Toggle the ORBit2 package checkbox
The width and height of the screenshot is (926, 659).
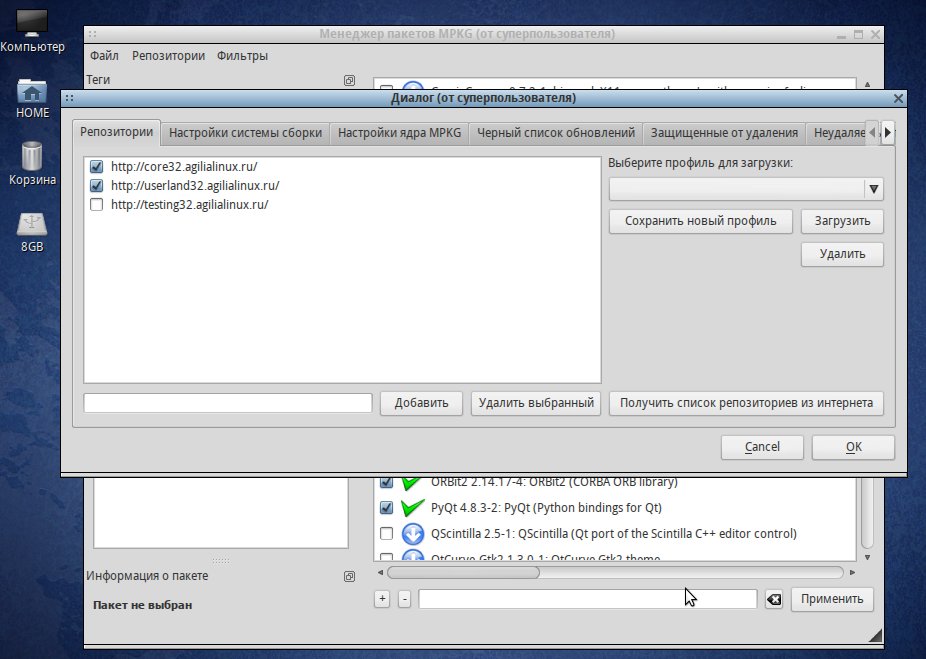coord(386,482)
